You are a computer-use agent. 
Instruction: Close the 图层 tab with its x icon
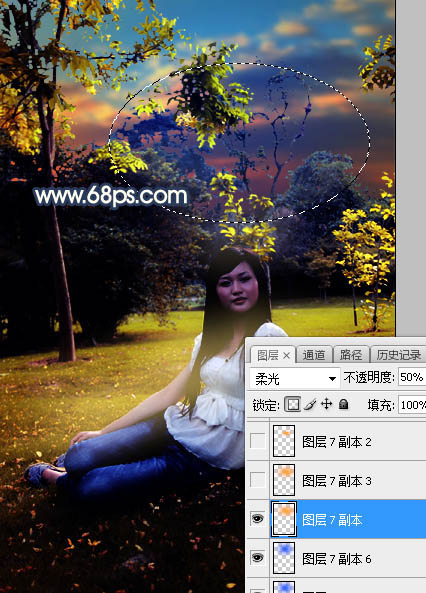286,355
